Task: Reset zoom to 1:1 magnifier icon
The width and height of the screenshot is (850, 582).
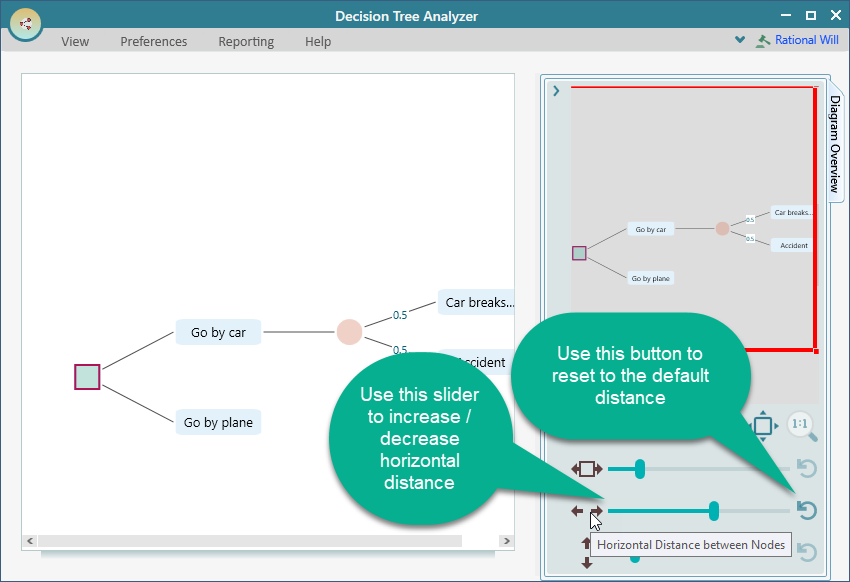Action: [x=801, y=426]
